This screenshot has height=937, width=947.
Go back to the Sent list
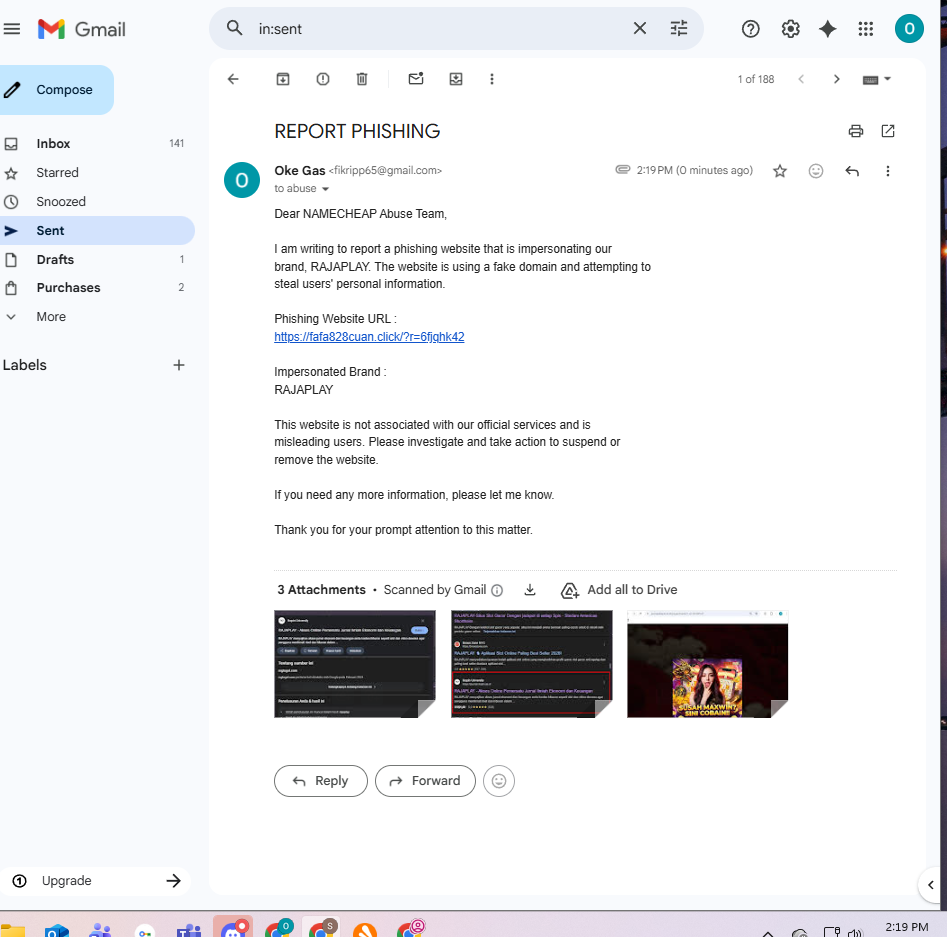[x=233, y=79]
